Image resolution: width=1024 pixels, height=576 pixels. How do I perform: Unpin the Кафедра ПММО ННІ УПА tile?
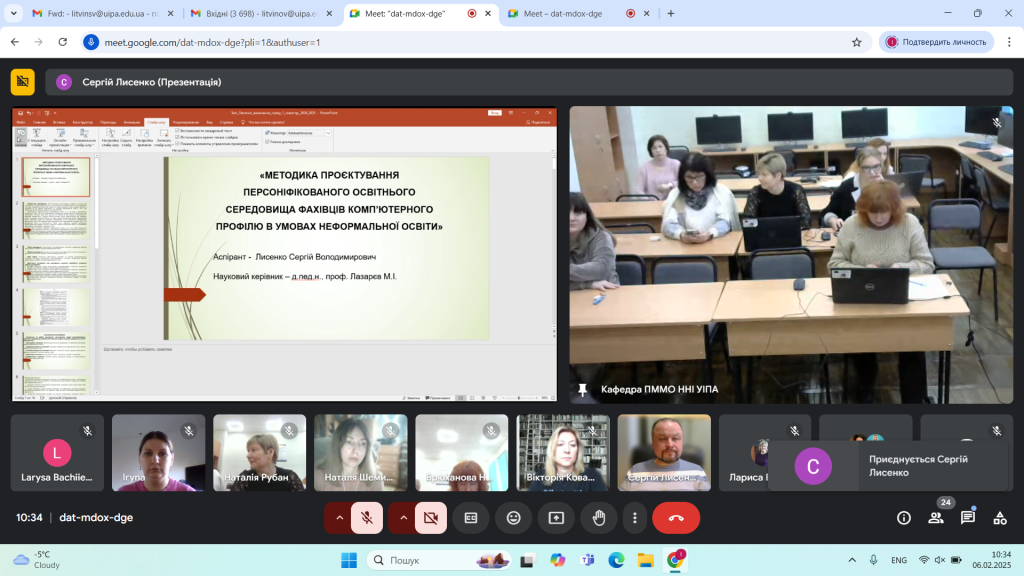tap(583, 390)
